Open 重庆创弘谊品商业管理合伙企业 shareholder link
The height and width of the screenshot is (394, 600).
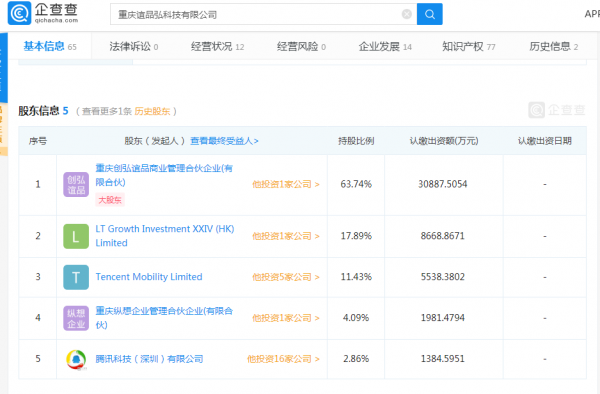tap(164, 175)
